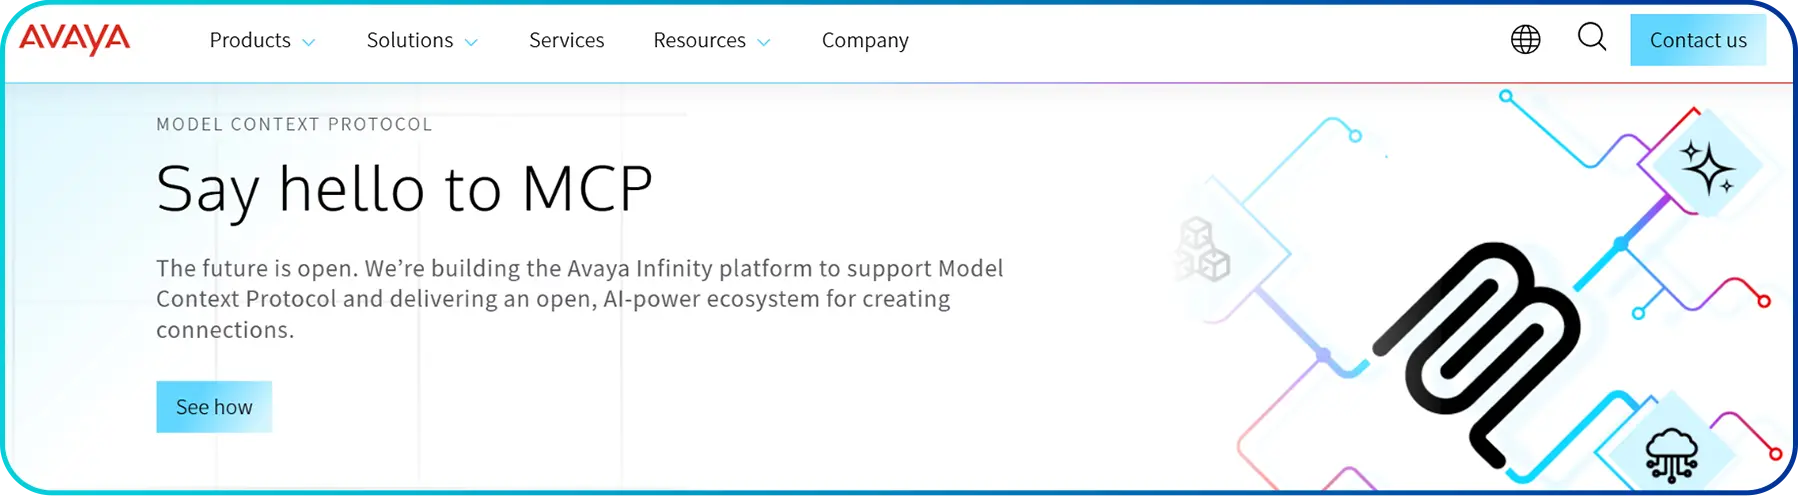Click the MODEL CONTEXT PROTOCOL label
The image size is (1798, 498).
[294, 124]
